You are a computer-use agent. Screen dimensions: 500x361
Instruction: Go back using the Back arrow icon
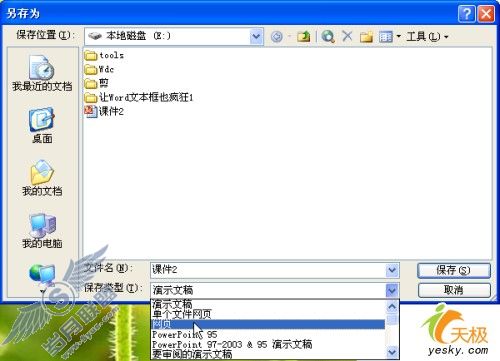pyautogui.click(x=277, y=36)
